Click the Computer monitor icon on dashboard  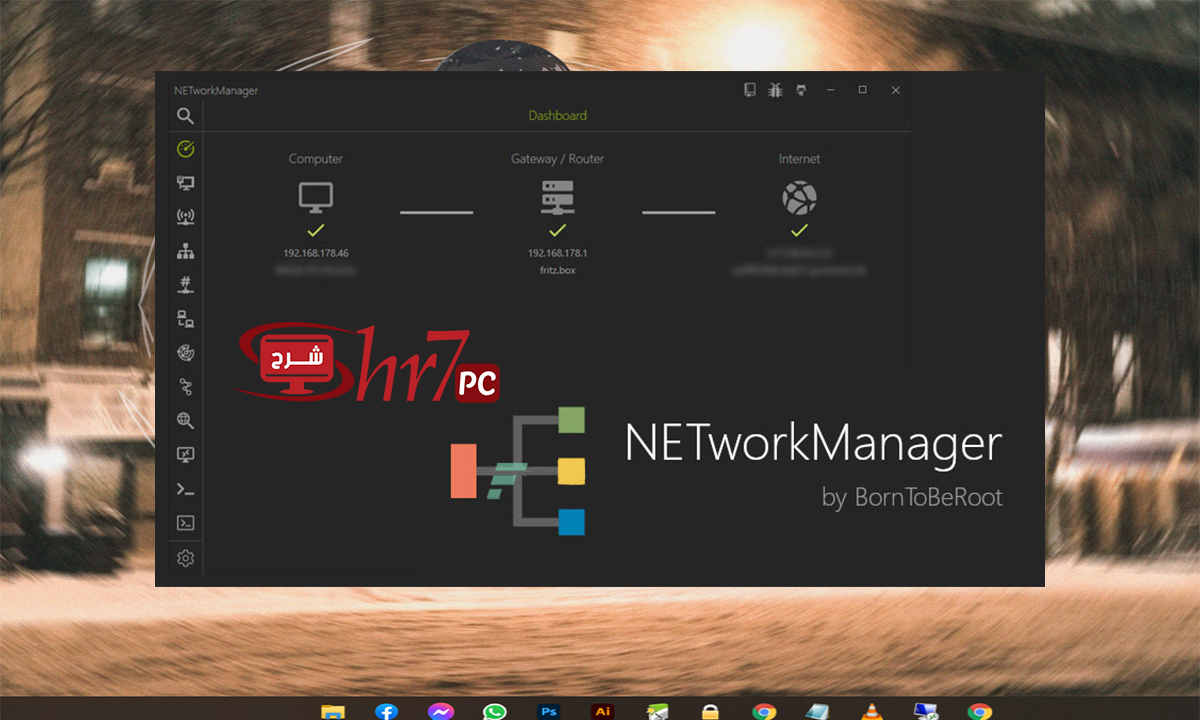(x=316, y=197)
